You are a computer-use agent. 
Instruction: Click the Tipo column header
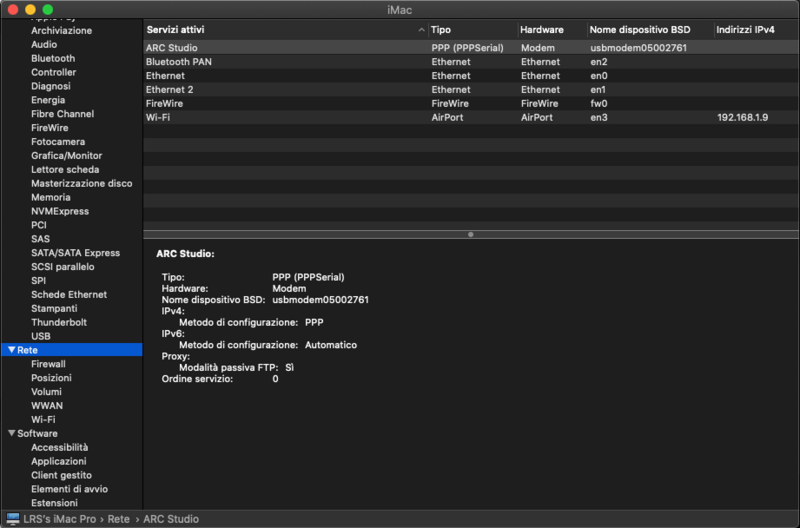point(470,30)
